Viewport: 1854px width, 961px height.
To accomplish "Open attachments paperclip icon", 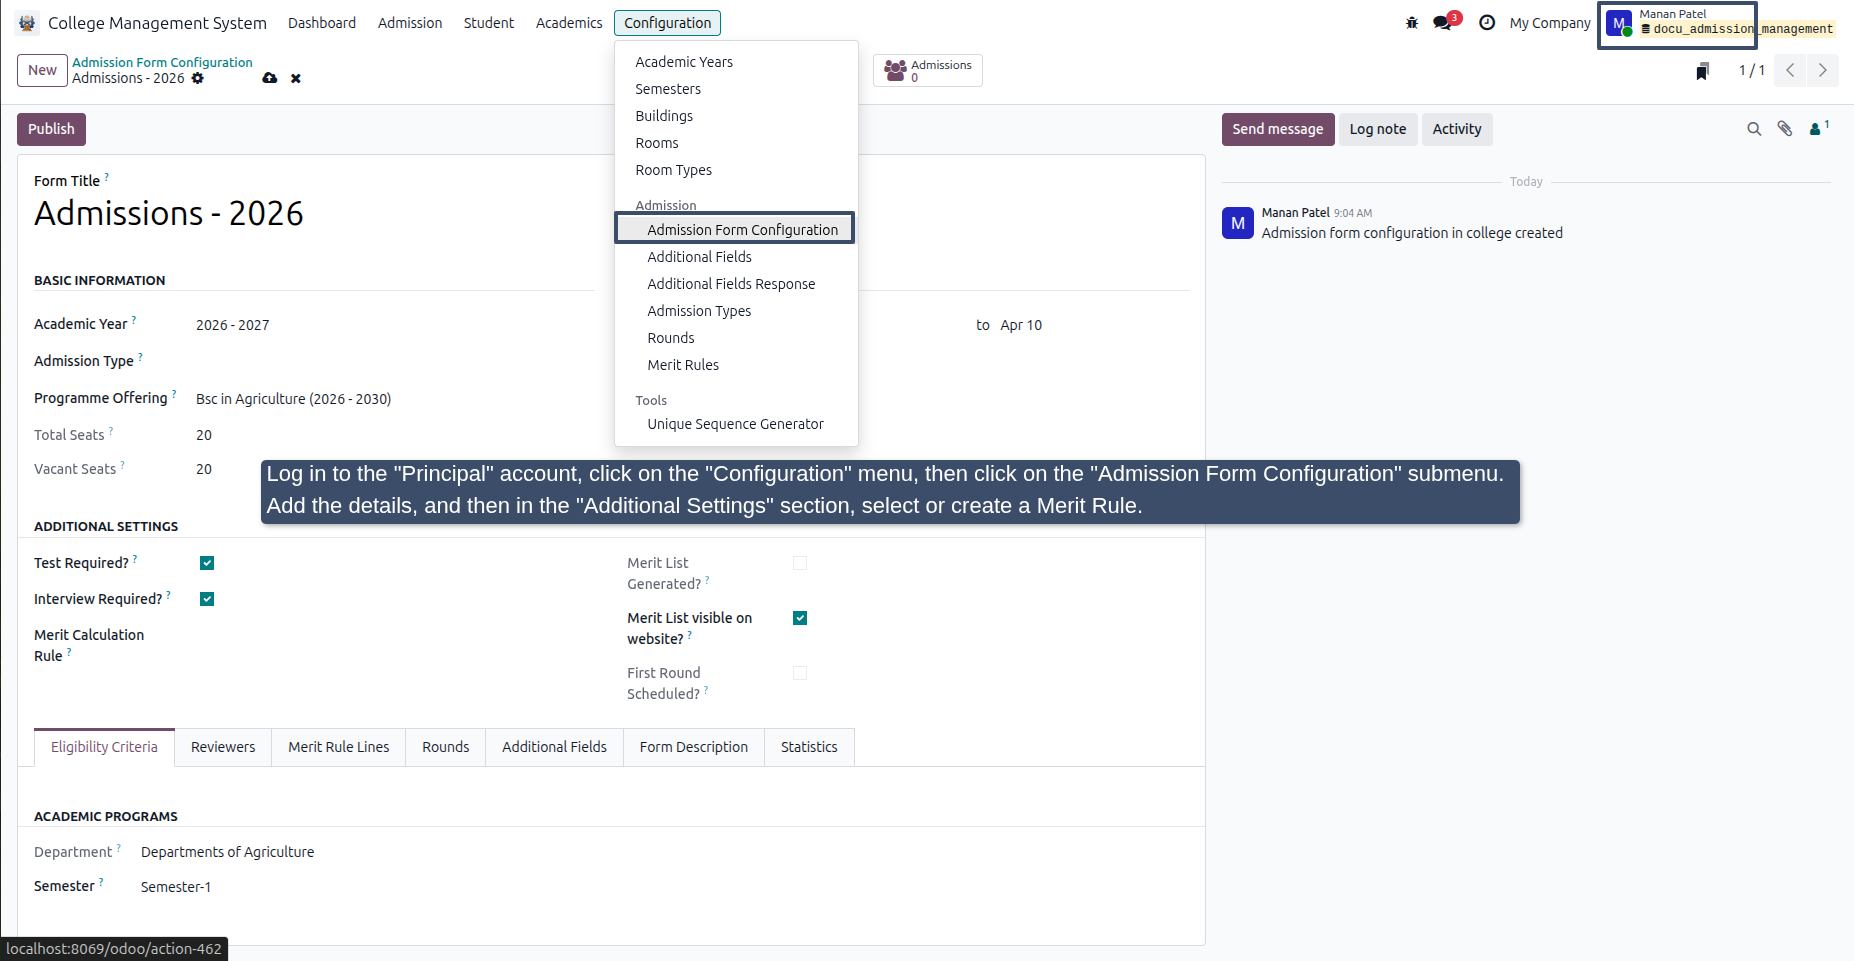I will [x=1785, y=129].
